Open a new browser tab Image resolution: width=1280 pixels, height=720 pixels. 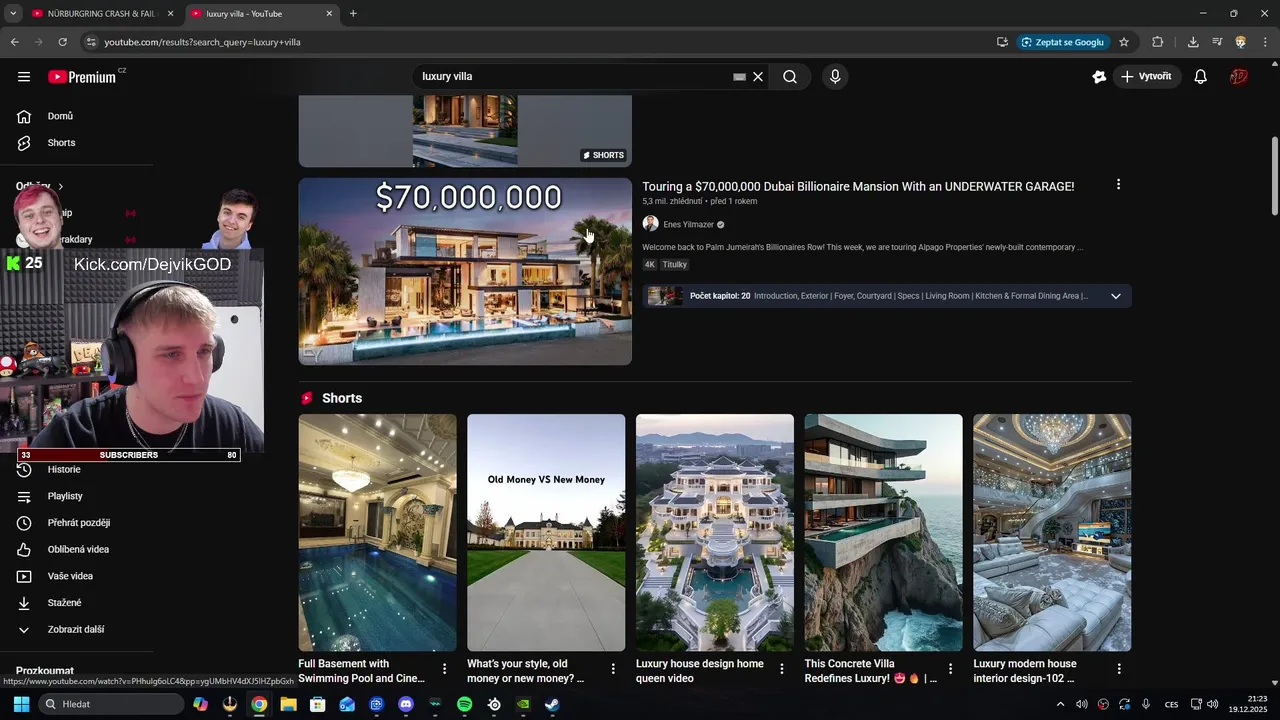[353, 14]
